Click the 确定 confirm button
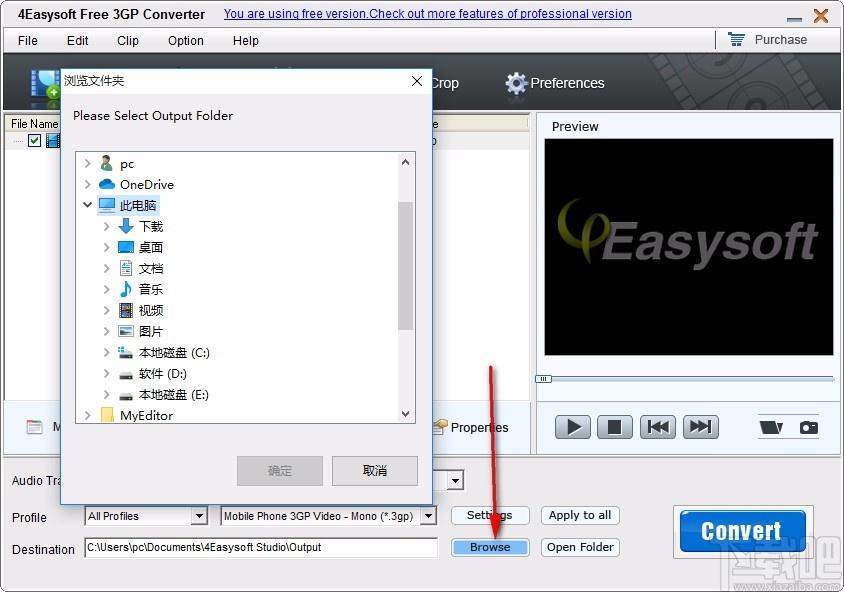 coord(280,471)
